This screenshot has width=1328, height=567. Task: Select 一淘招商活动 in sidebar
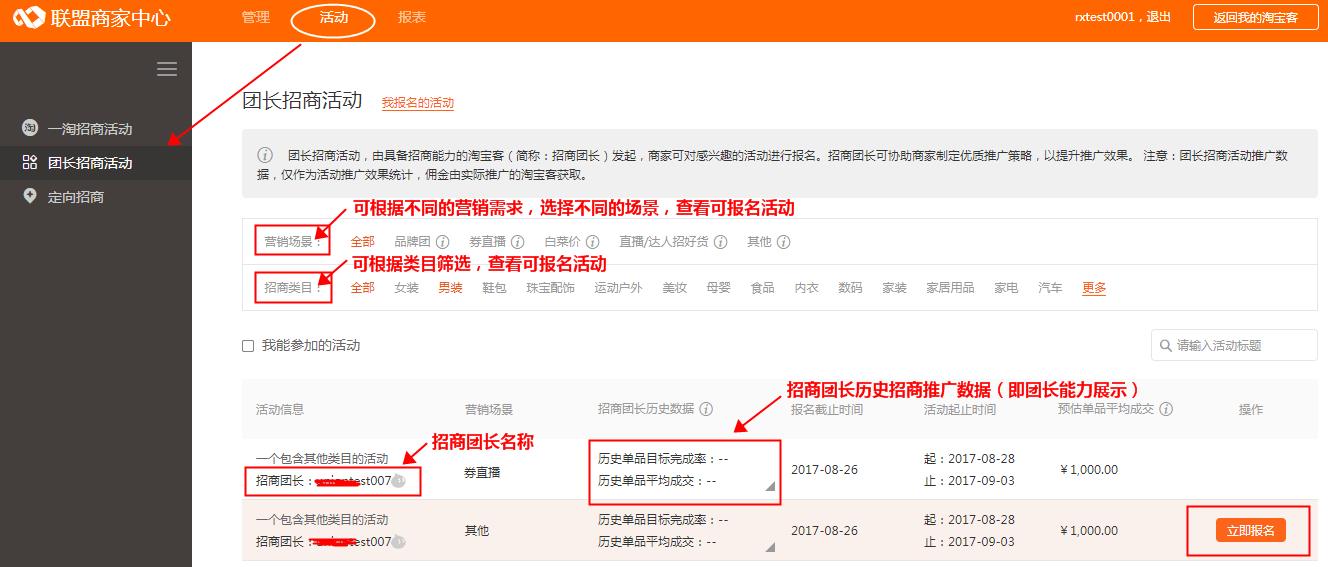pyautogui.click(x=90, y=129)
